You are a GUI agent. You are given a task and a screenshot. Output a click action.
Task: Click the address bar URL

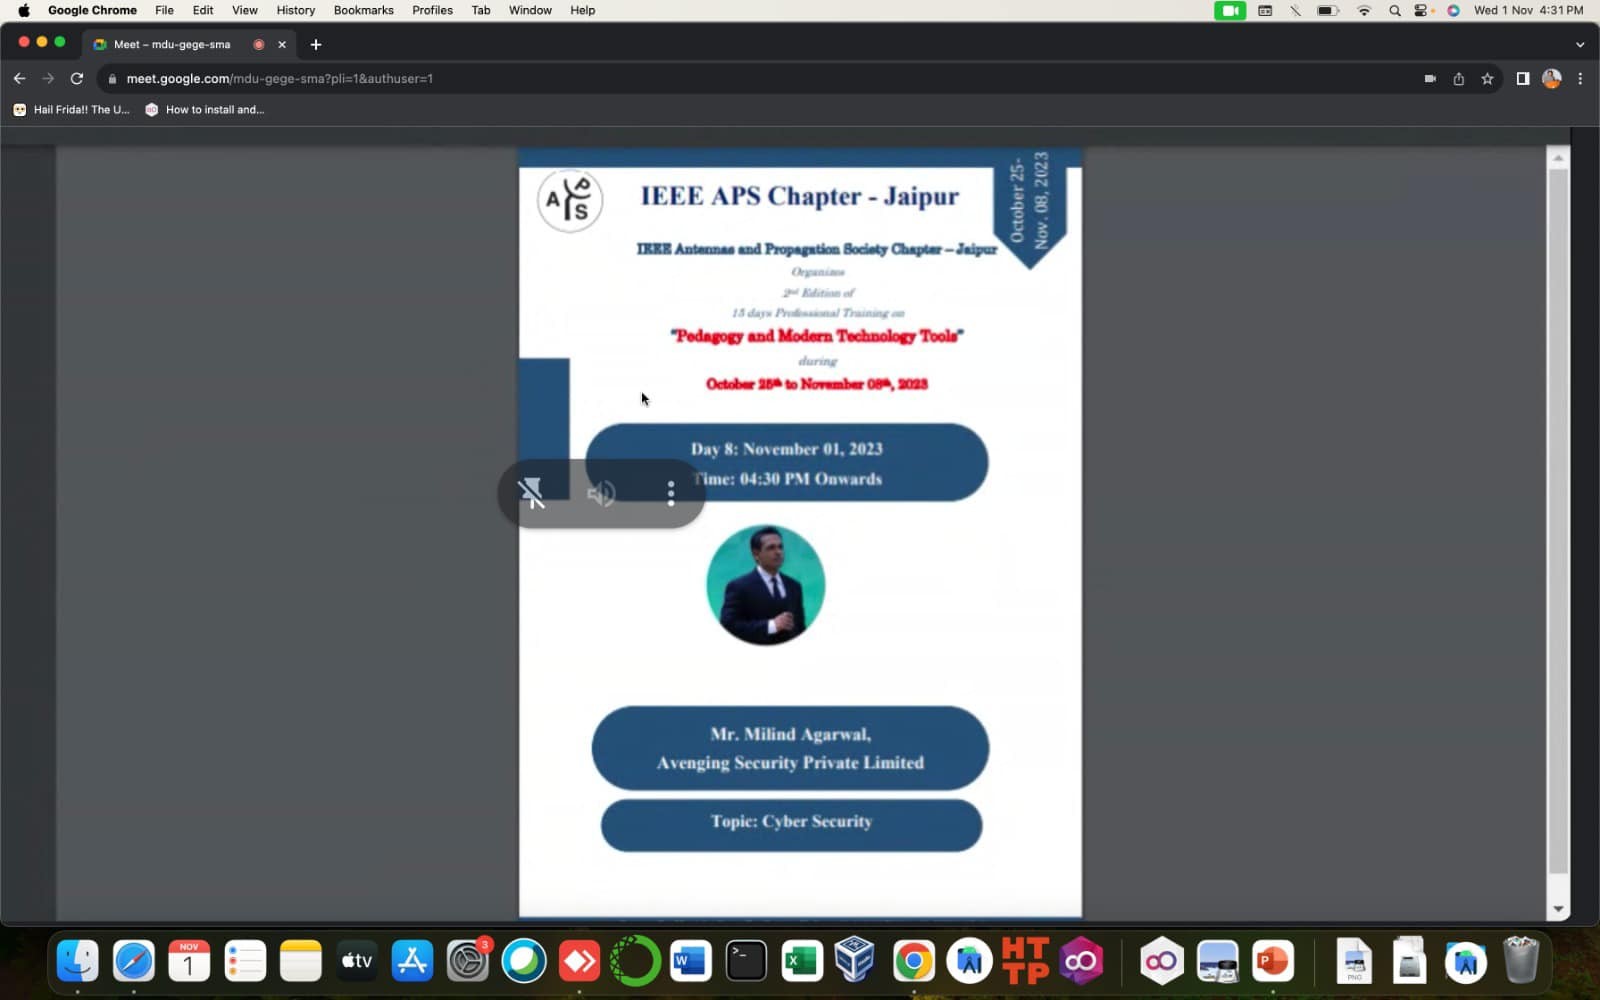click(x=279, y=78)
